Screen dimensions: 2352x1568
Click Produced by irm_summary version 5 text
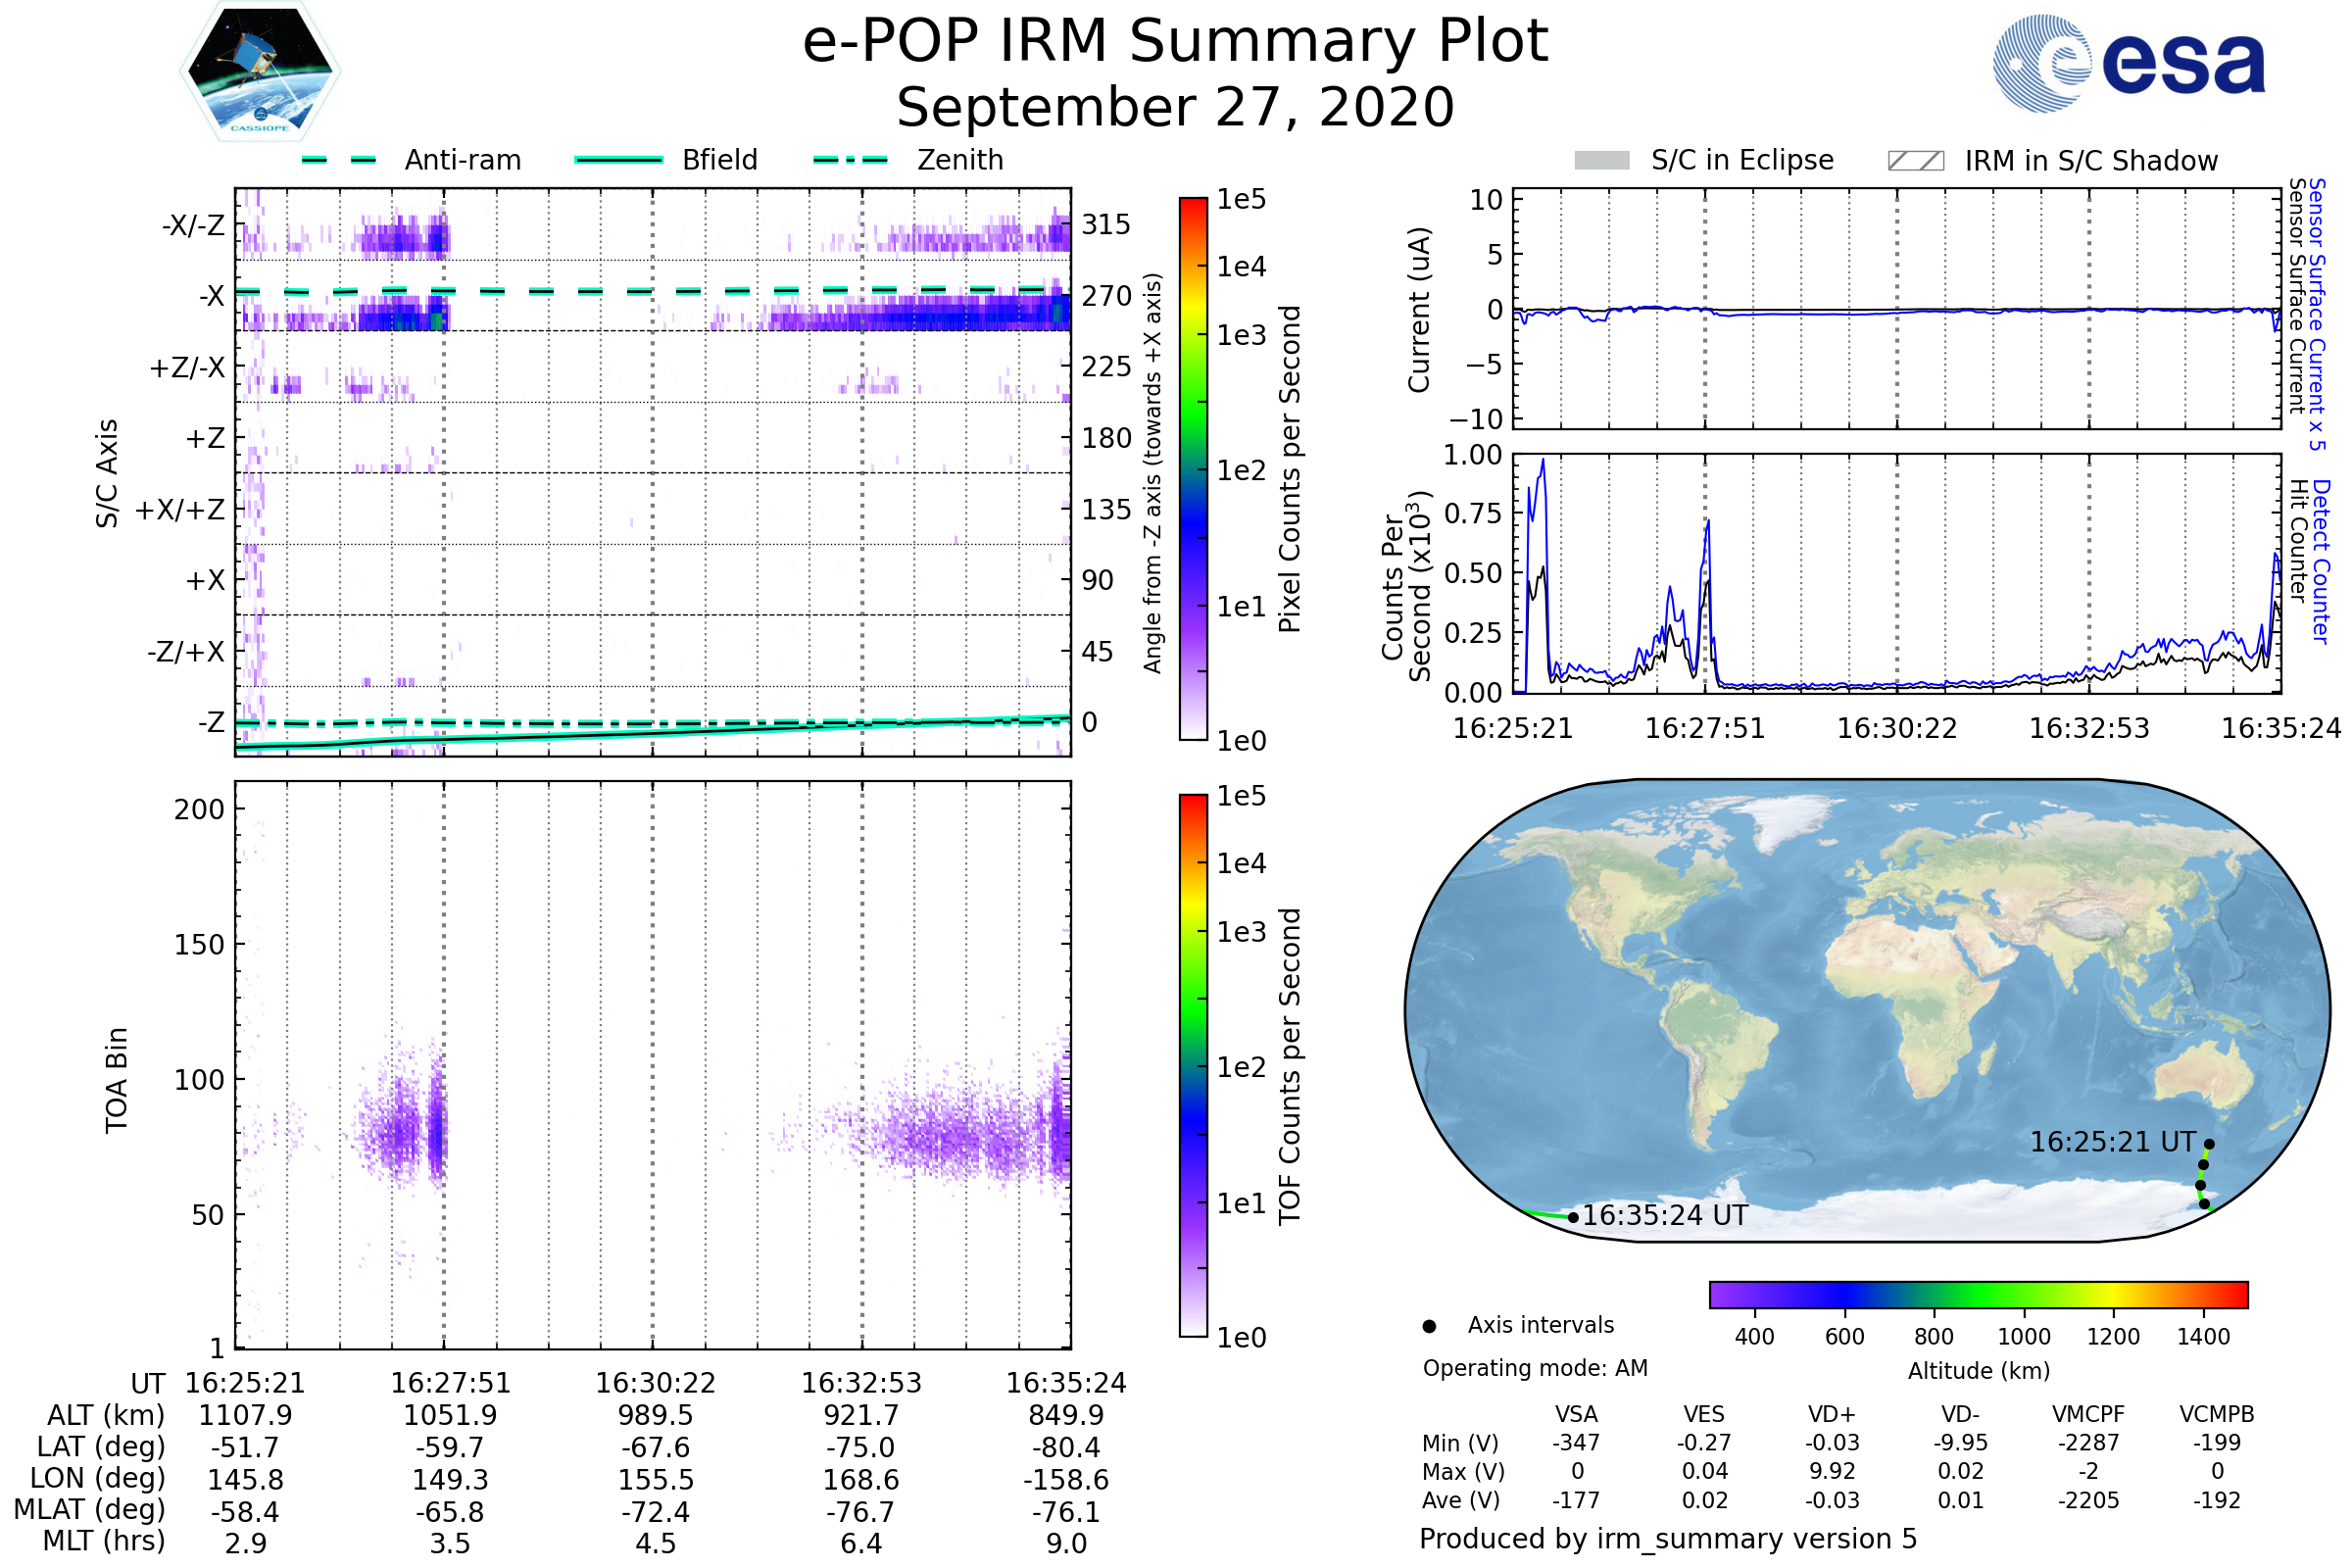point(1668,1539)
